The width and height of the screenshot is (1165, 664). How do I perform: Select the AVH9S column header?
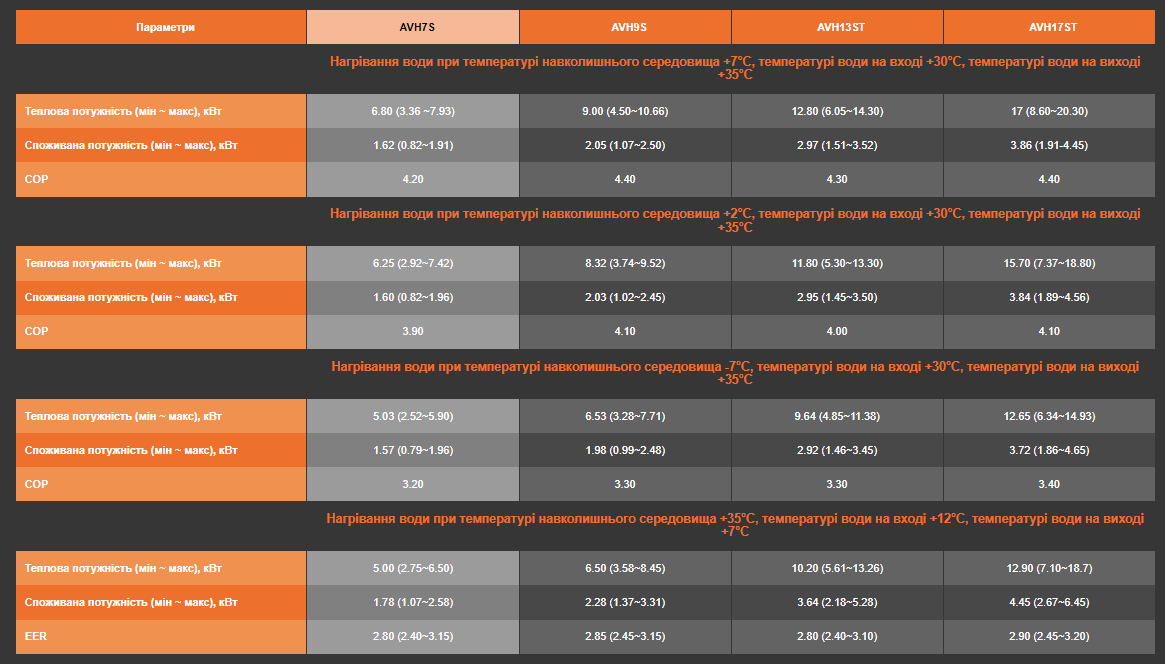pyautogui.click(x=625, y=27)
